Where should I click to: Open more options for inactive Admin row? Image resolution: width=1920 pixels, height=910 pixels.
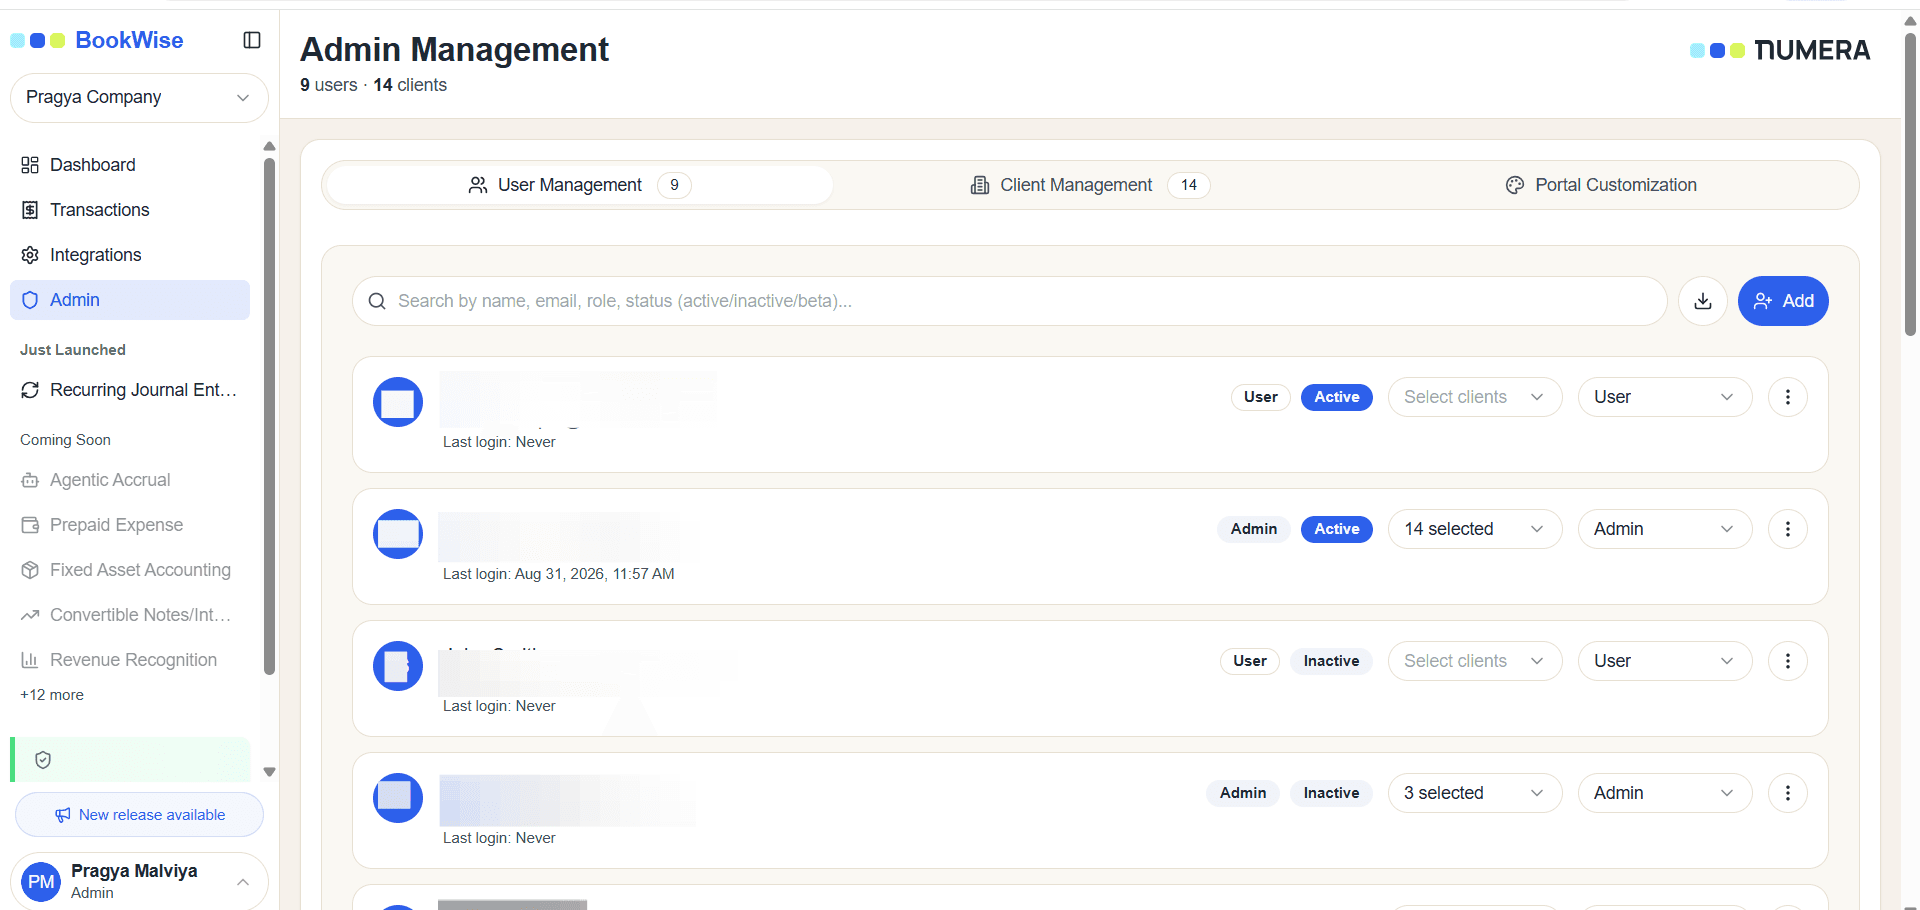[x=1787, y=793]
